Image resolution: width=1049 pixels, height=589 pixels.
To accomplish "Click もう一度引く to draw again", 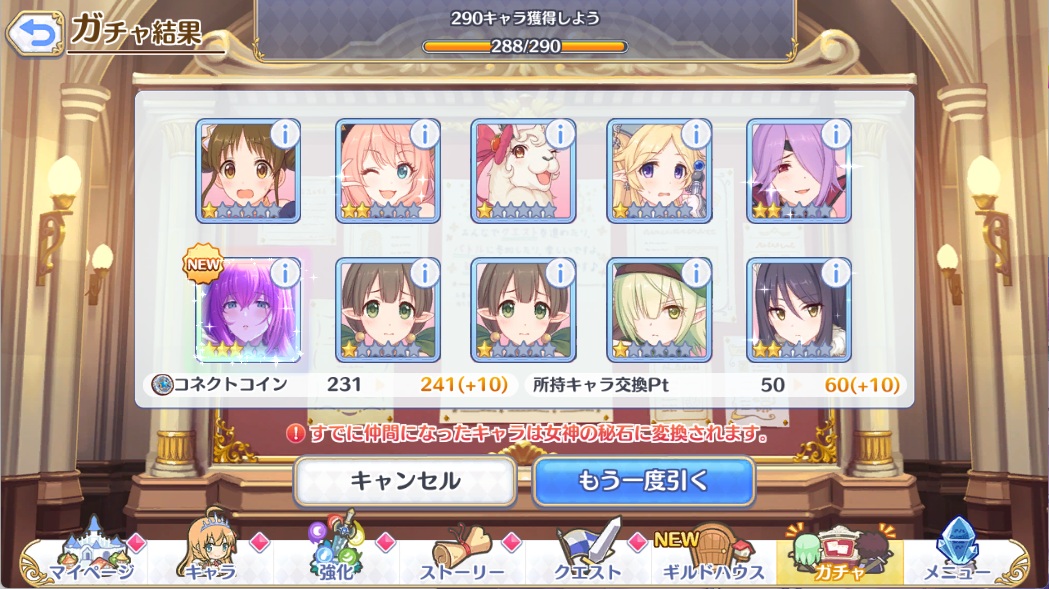I will [644, 481].
